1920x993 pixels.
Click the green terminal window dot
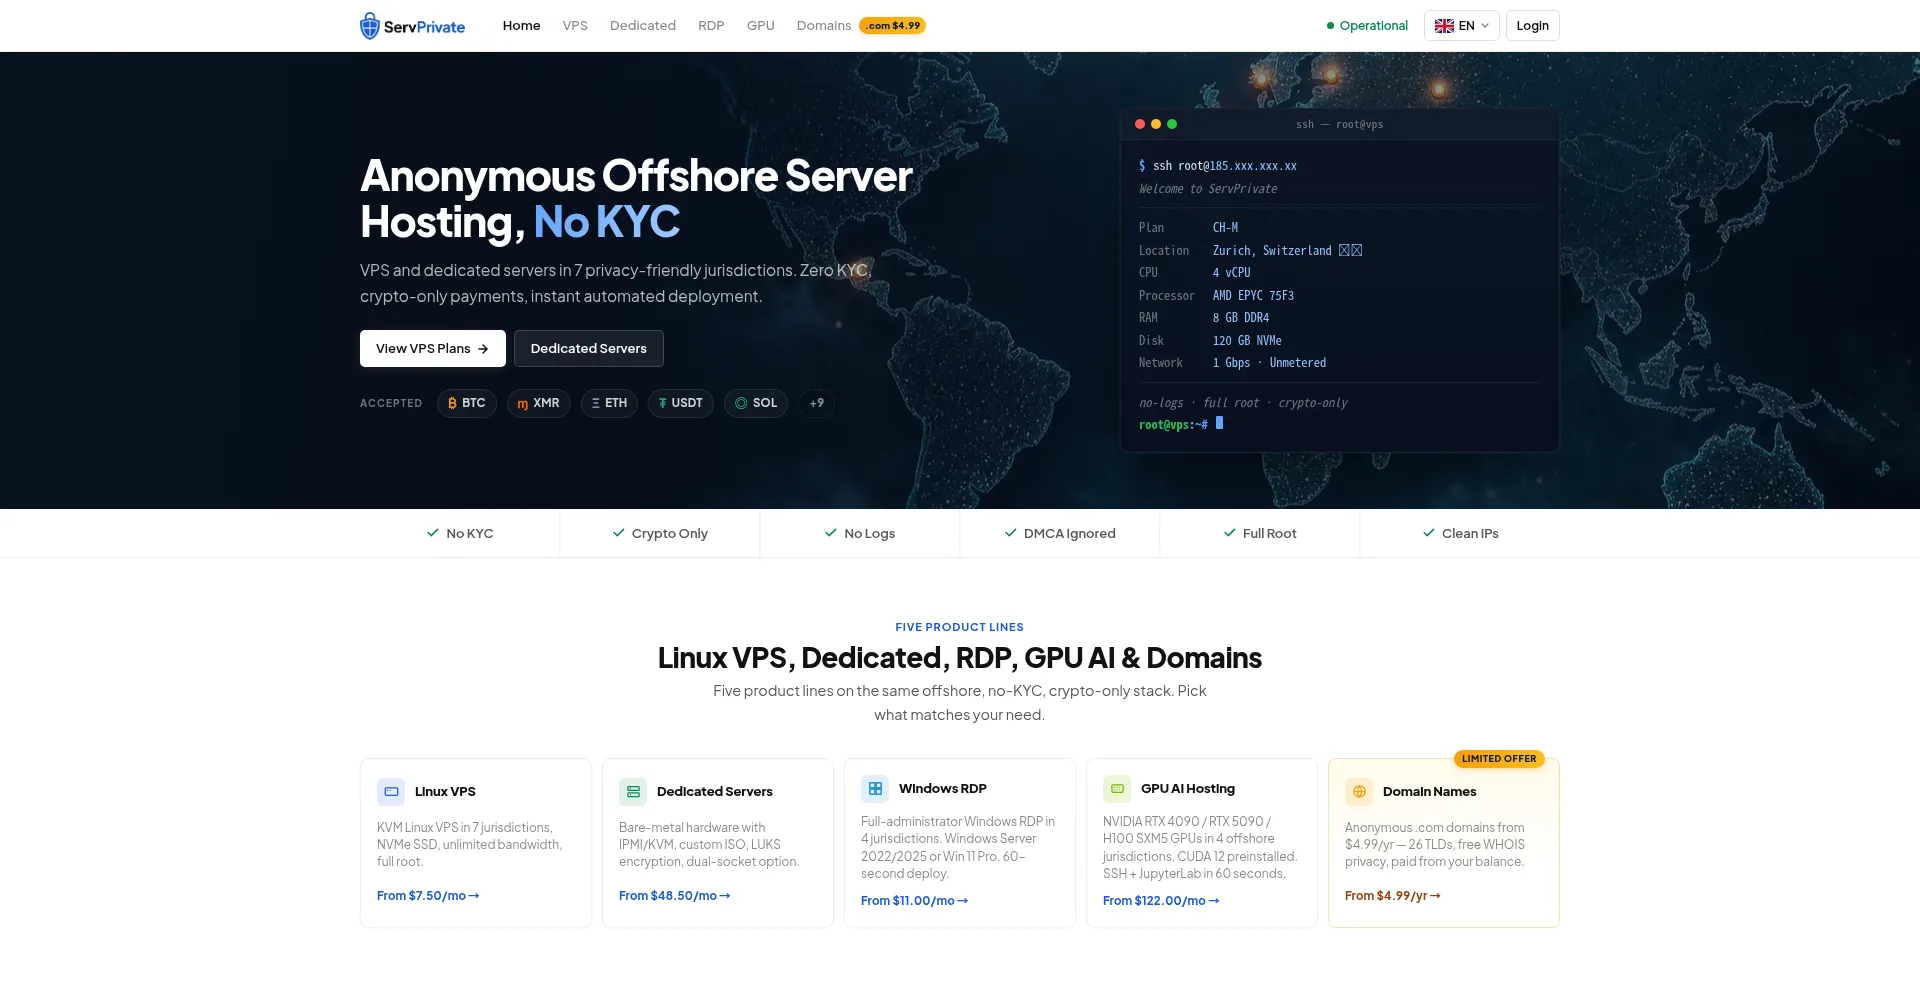pyautogui.click(x=1172, y=124)
